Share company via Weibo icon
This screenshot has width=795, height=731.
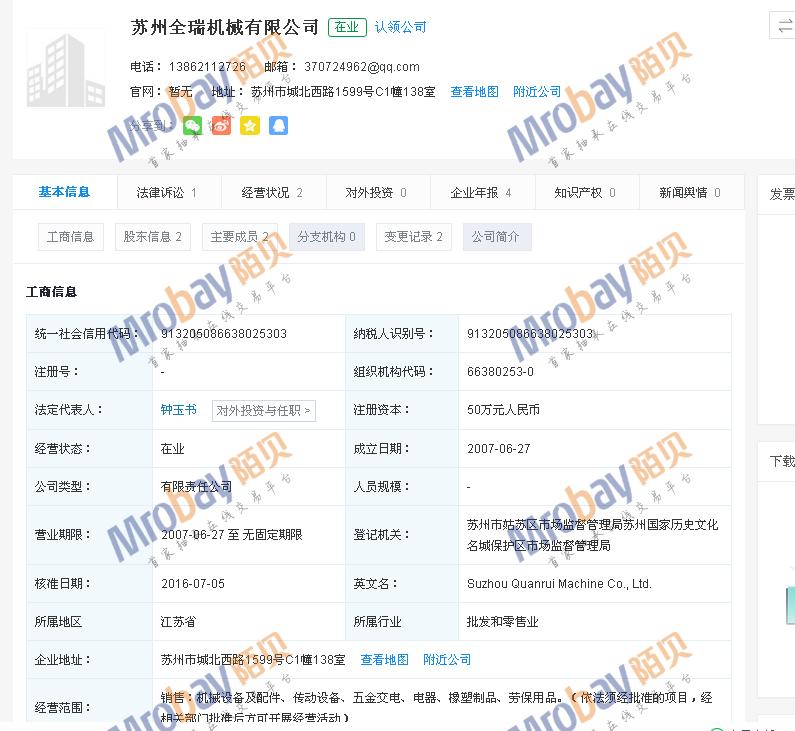(221, 126)
